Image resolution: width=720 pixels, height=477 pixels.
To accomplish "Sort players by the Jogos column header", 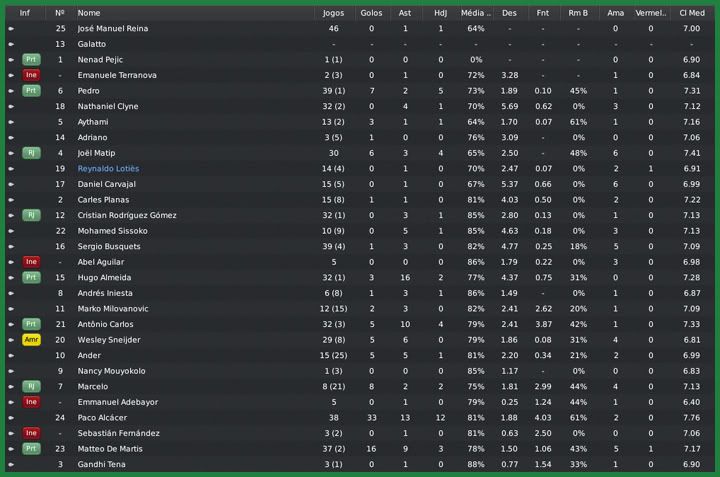I will tap(333, 13).
